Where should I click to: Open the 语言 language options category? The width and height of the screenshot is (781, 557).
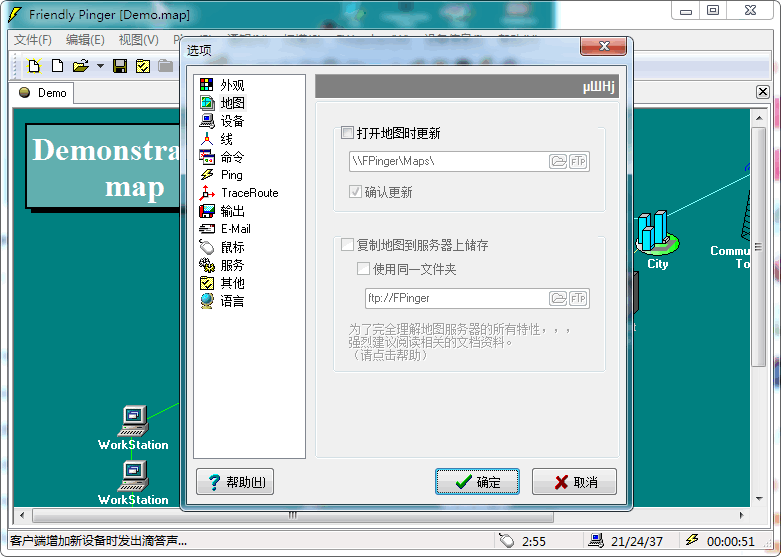click(x=222, y=300)
